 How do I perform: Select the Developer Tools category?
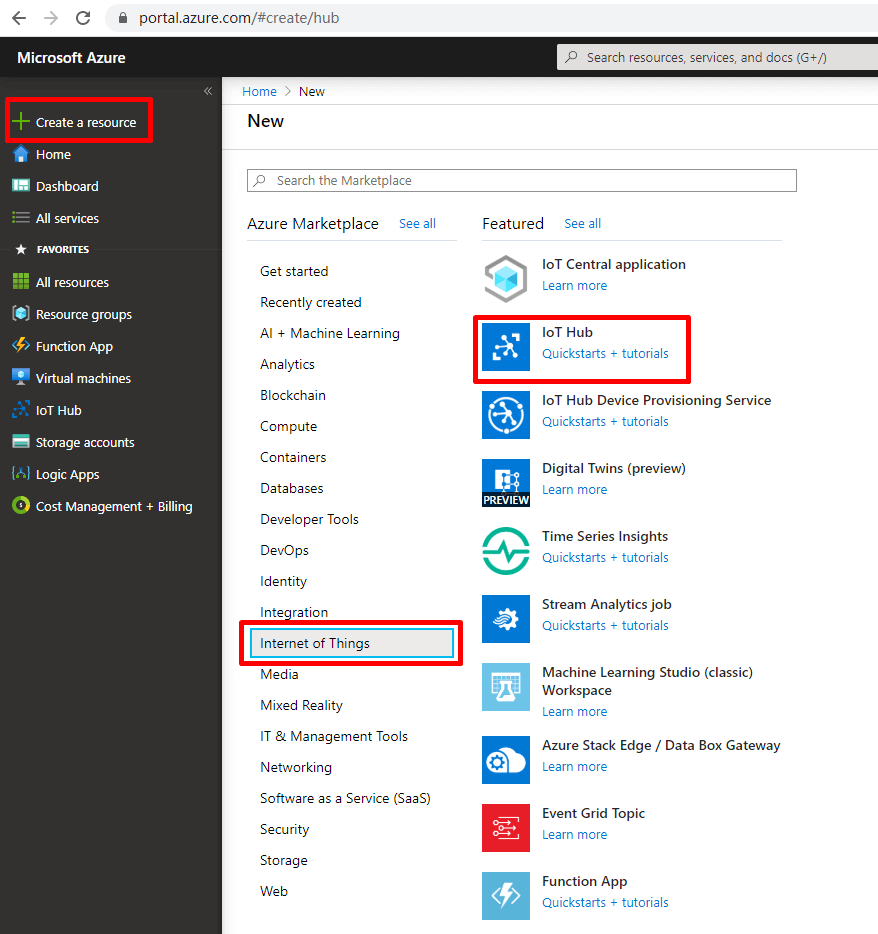[309, 519]
